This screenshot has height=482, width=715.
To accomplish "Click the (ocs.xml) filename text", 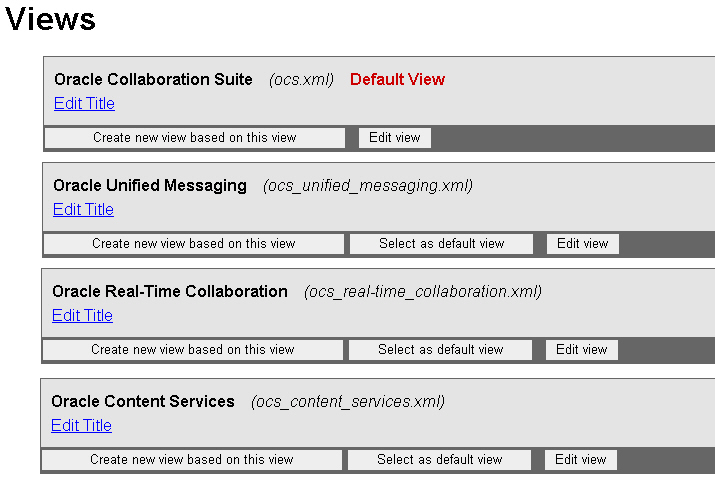I will (x=301, y=80).
